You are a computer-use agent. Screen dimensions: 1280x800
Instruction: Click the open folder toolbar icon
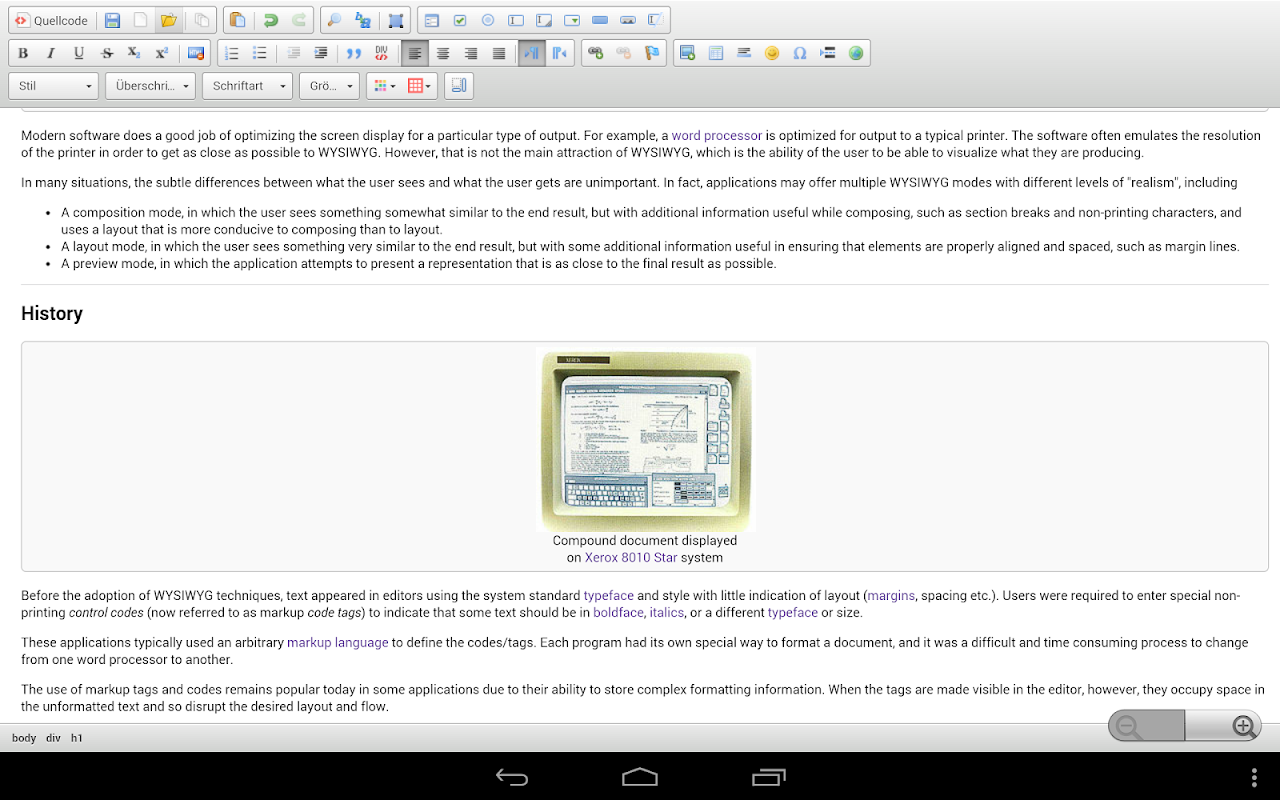pyautogui.click(x=169, y=20)
